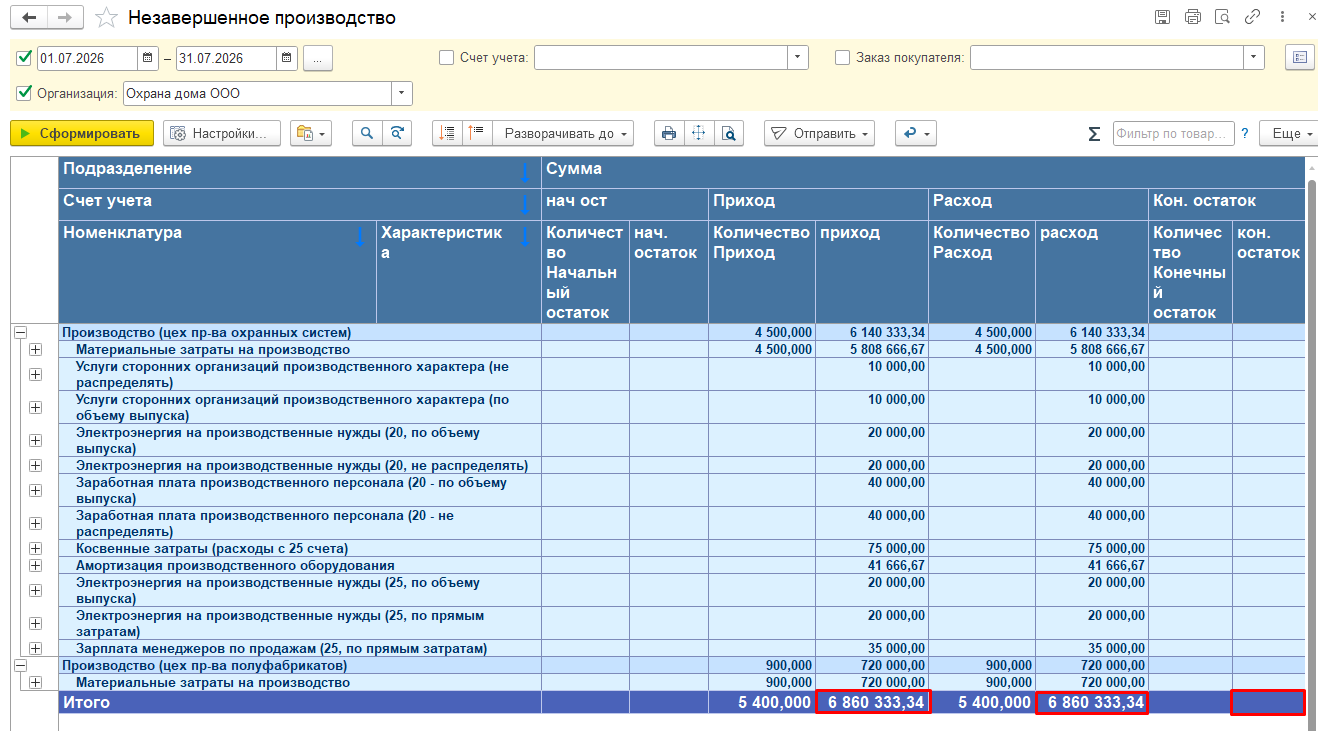Viewport: 1318px width, 731px height.
Task: Open the calendar for the start date 01.07.2026
Action: point(148,58)
